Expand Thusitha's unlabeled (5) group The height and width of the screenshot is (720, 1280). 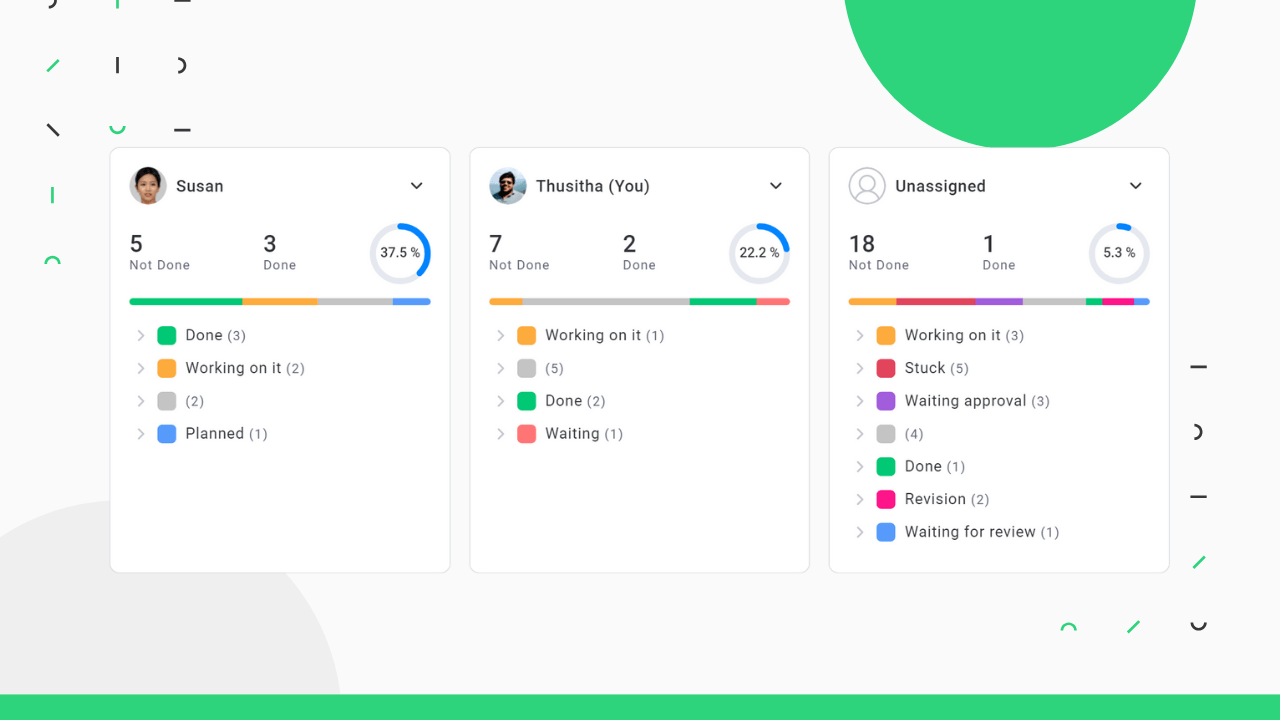click(501, 369)
